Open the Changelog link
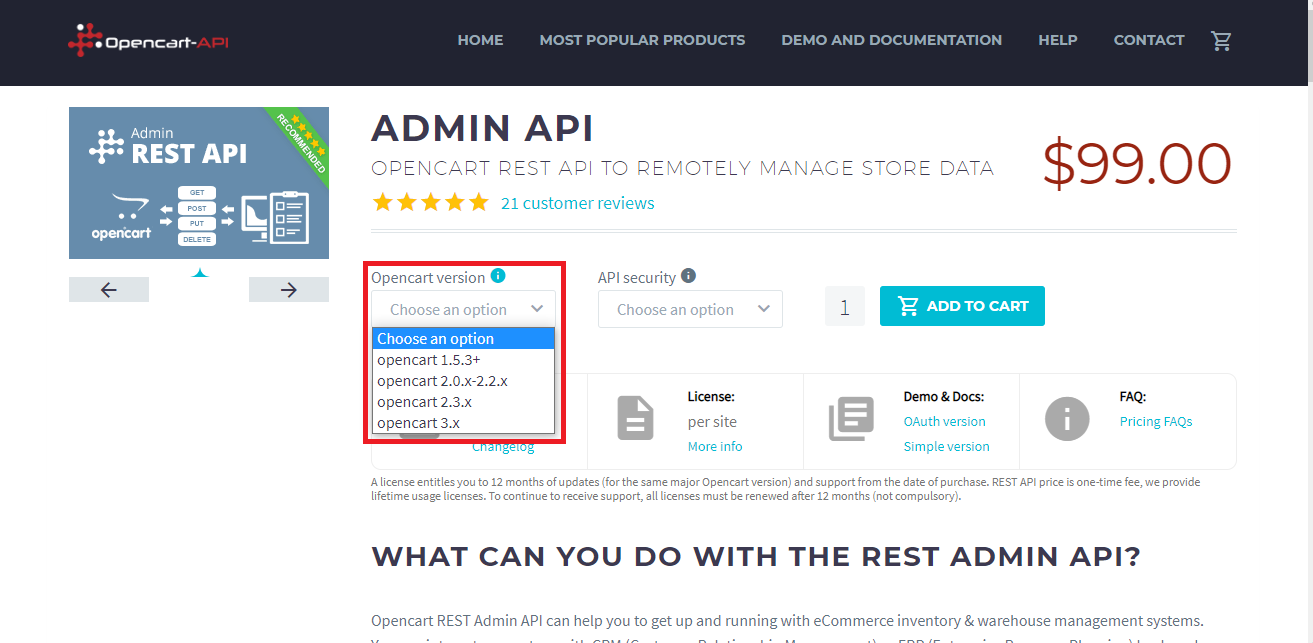Image resolution: width=1313 pixels, height=643 pixels. (x=503, y=447)
